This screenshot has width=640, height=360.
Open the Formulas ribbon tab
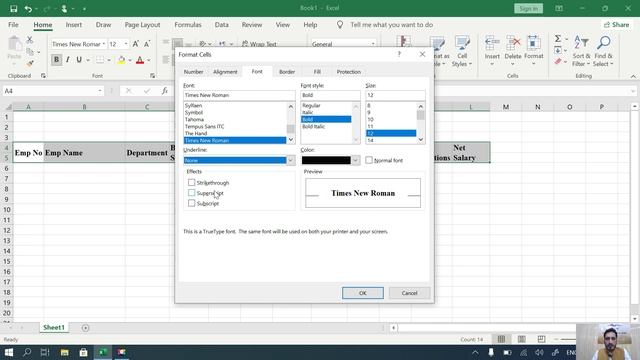coord(188,25)
